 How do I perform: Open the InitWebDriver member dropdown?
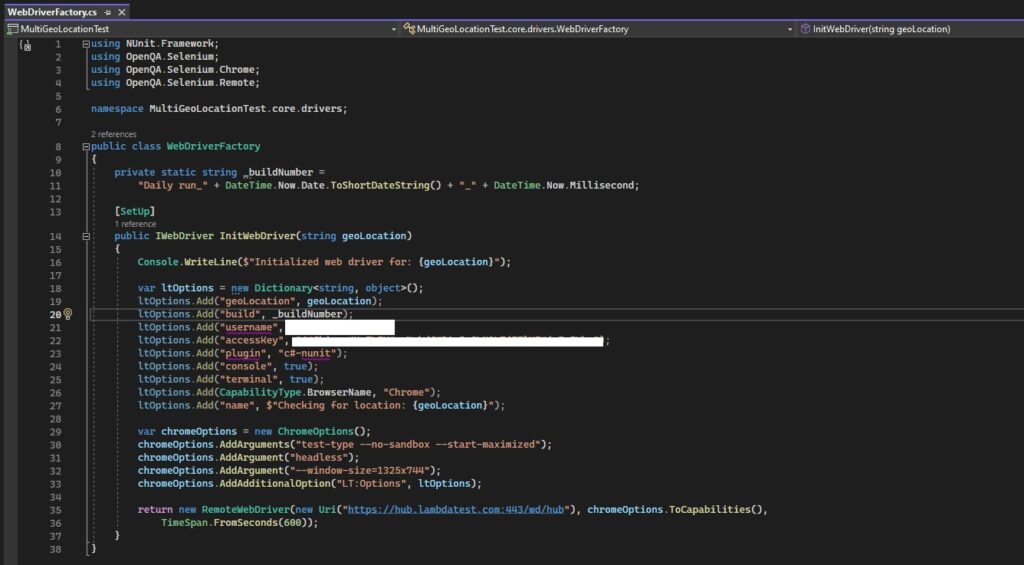tap(1015, 29)
